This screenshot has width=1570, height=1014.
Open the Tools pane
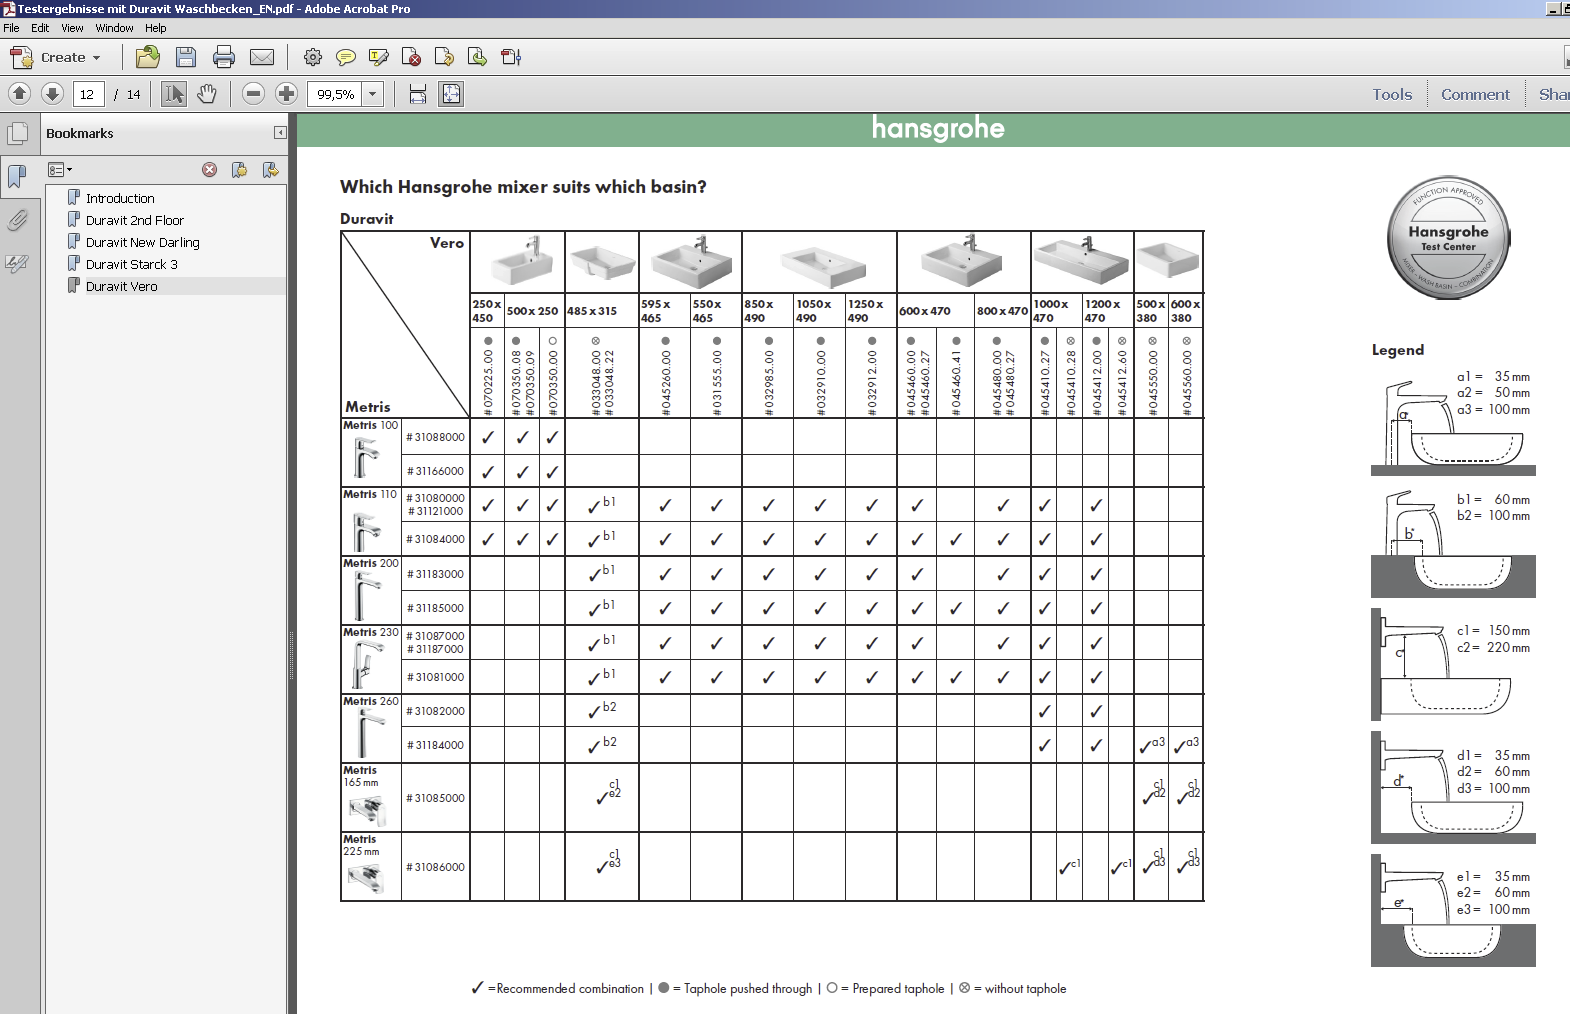pyautogui.click(x=1392, y=94)
